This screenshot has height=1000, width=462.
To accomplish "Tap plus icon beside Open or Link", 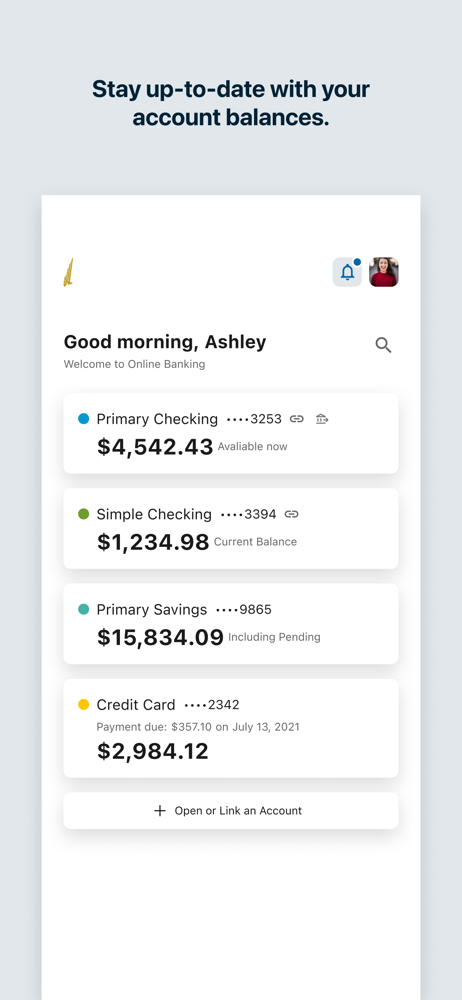I will coord(160,811).
